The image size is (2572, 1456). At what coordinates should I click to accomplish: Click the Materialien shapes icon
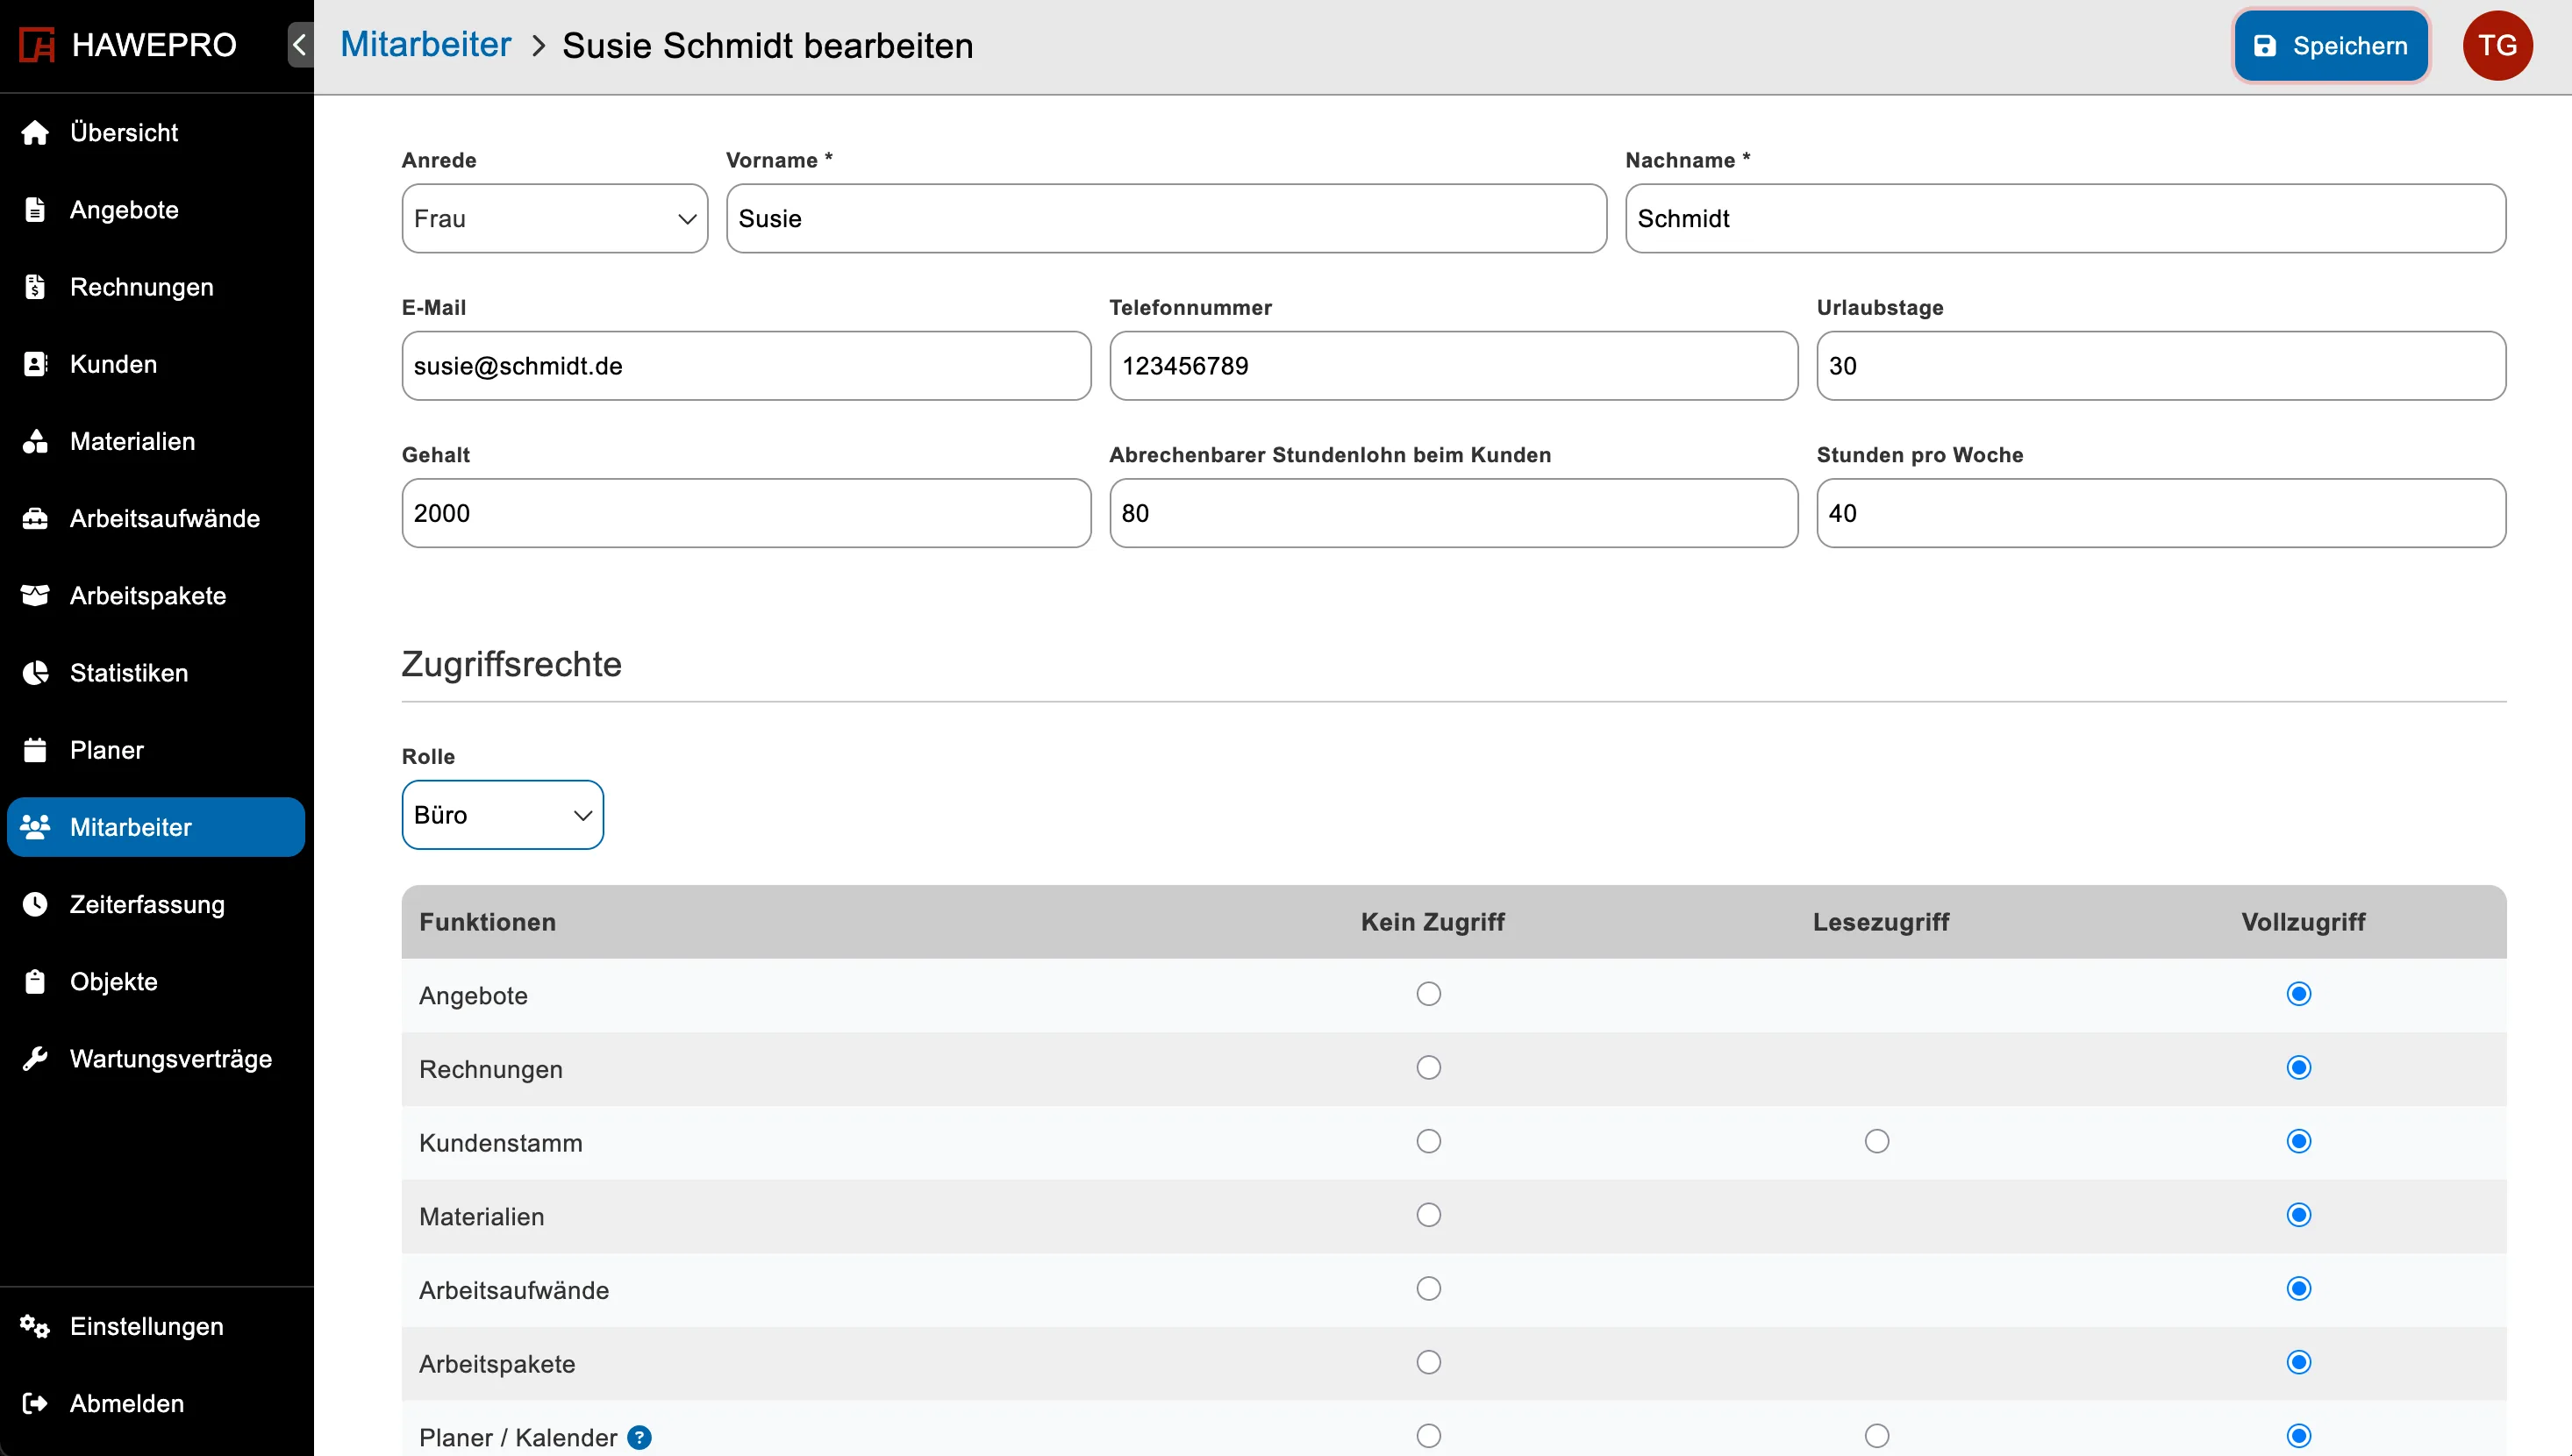(35, 441)
